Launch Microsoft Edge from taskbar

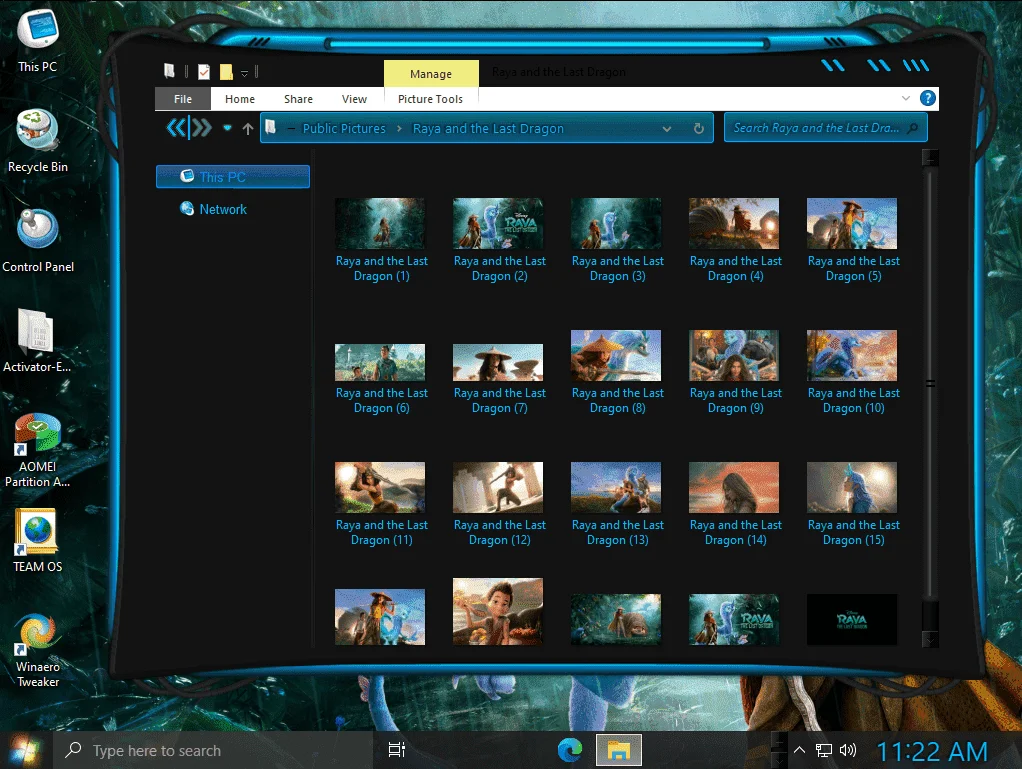pyautogui.click(x=570, y=750)
